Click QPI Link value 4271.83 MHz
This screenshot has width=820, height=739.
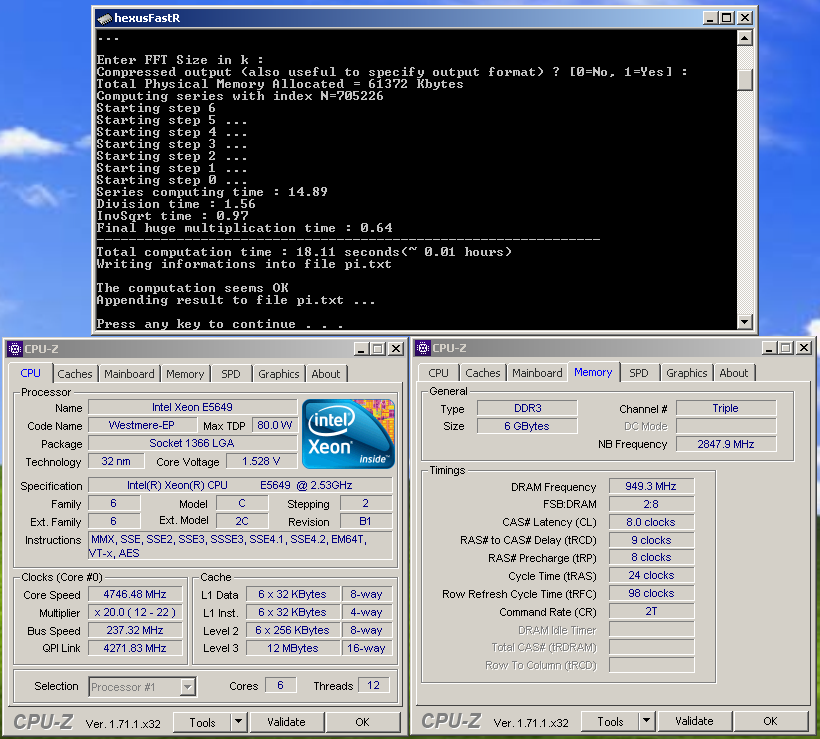[135, 648]
